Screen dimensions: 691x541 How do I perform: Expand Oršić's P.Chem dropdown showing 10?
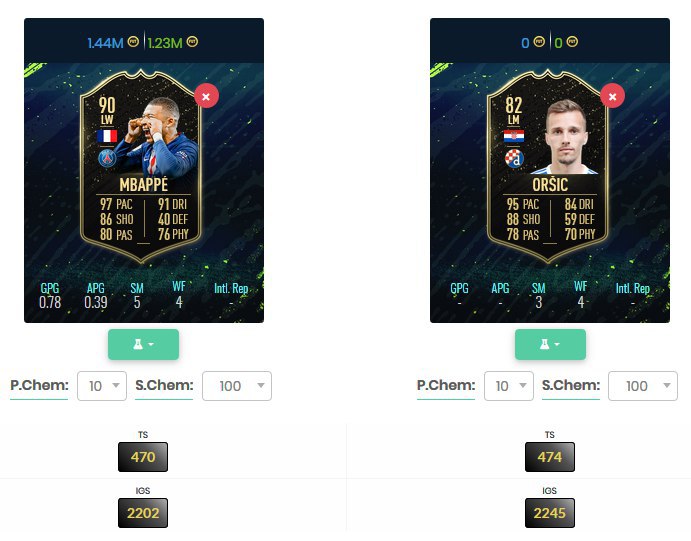[x=509, y=386]
